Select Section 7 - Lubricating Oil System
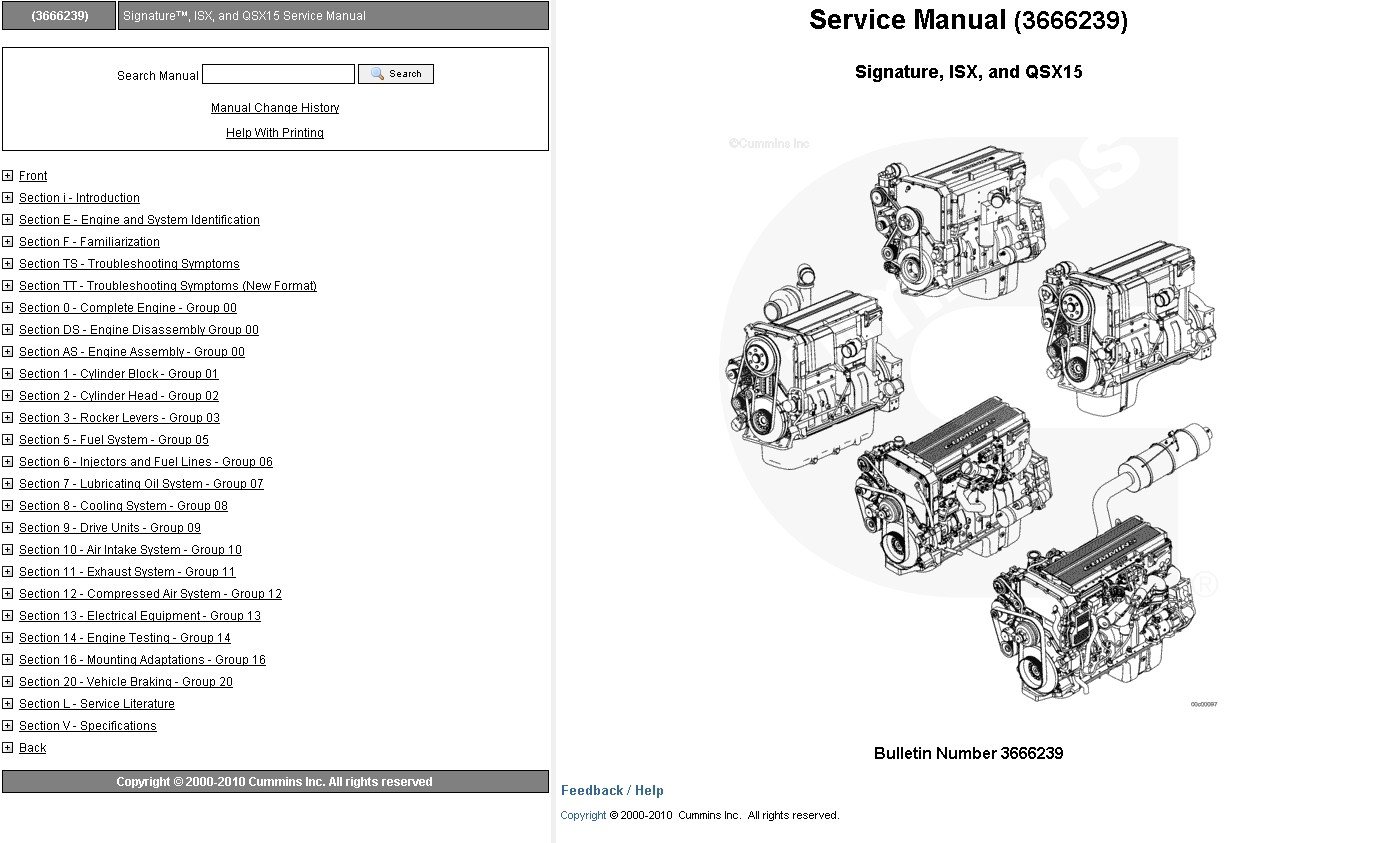Screen dimensions: 1374x843 [x=141, y=484]
